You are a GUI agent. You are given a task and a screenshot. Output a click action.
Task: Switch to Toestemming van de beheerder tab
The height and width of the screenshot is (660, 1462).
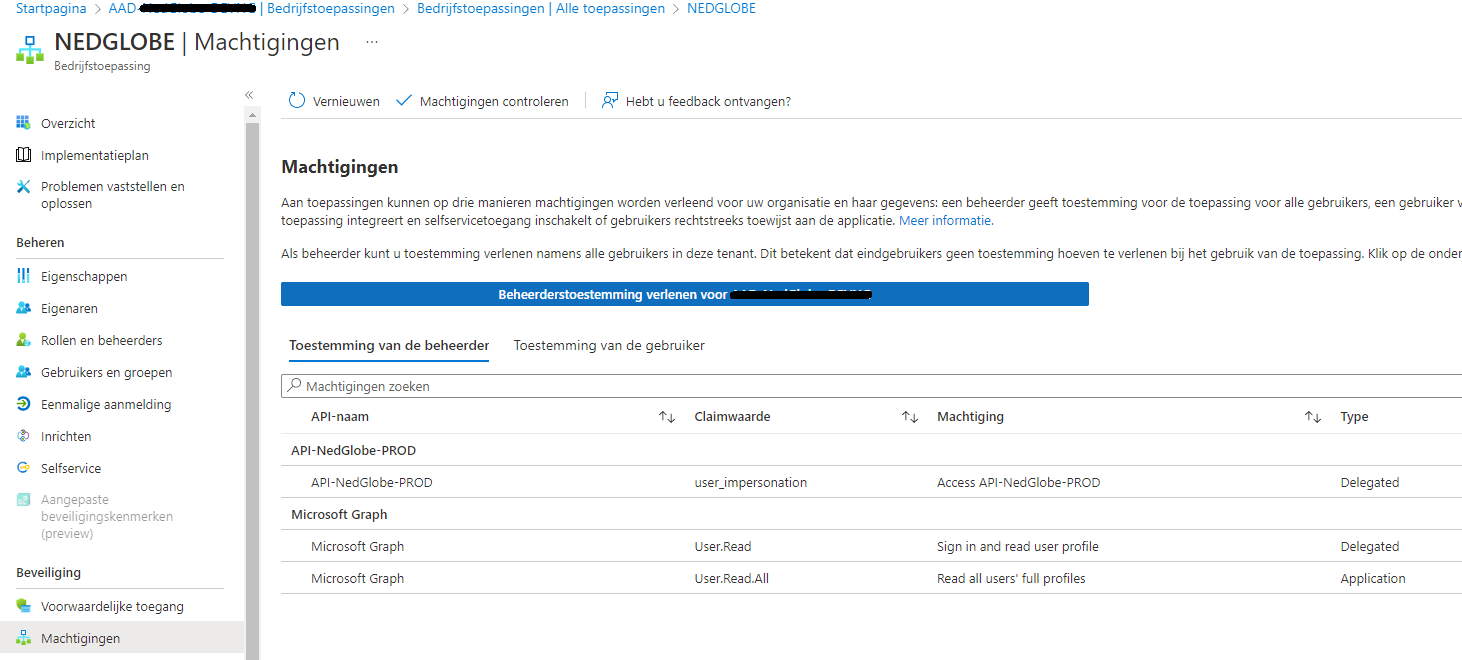point(389,345)
